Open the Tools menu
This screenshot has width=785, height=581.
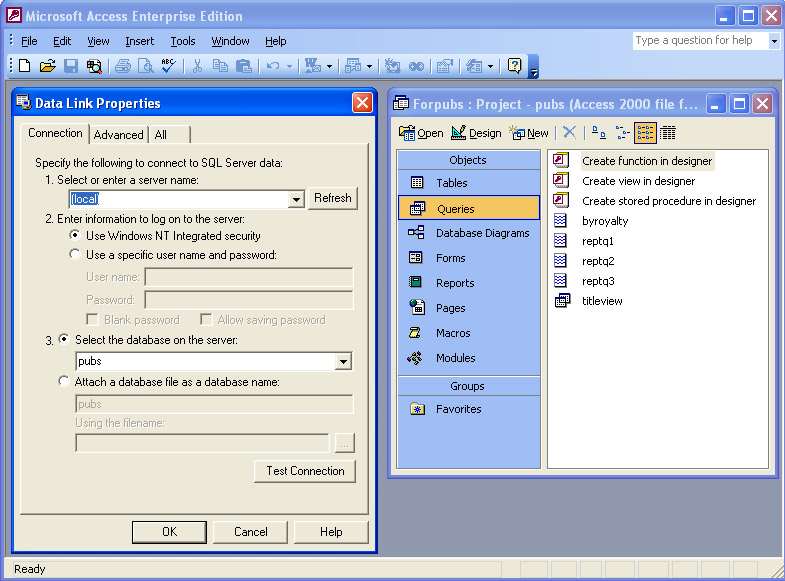tap(183, 41)
